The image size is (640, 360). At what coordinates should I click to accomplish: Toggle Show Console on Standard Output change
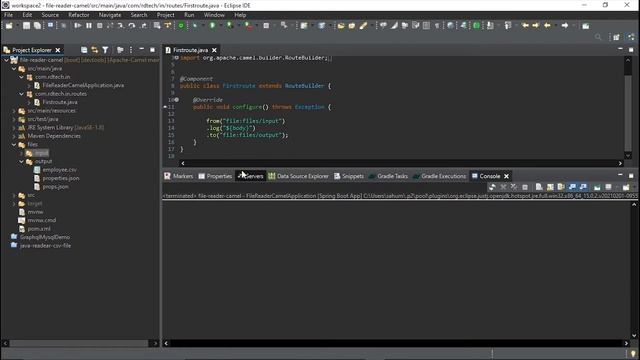[572, 187]
